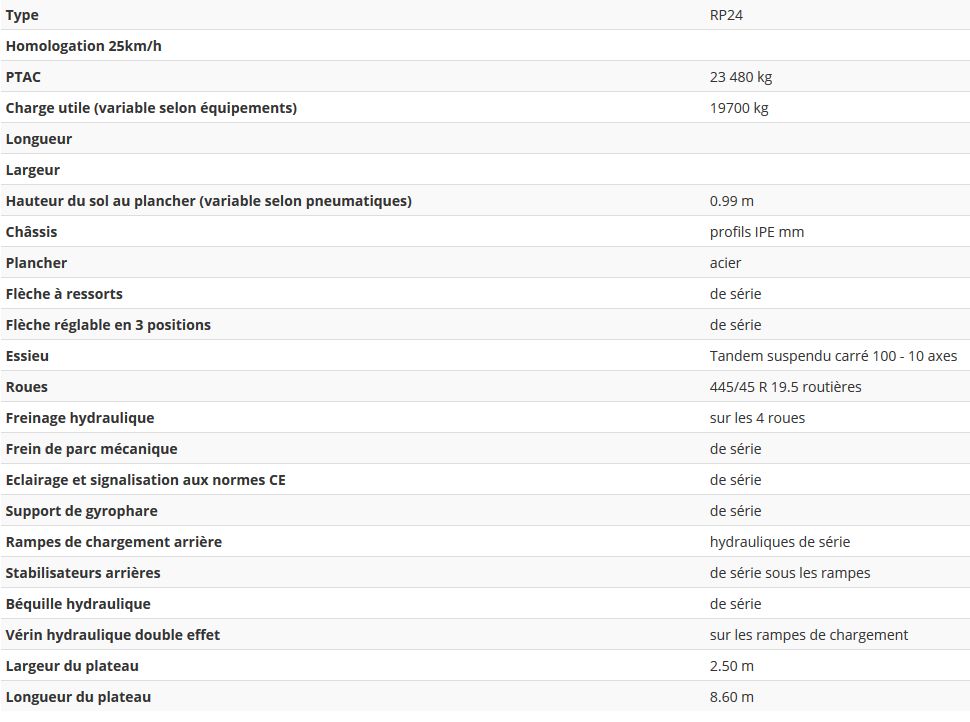Image resolution: width=970 pixels, height=722 pixels.
Task: Select the 19700 kg value
Action: click(x=738, y=108)
